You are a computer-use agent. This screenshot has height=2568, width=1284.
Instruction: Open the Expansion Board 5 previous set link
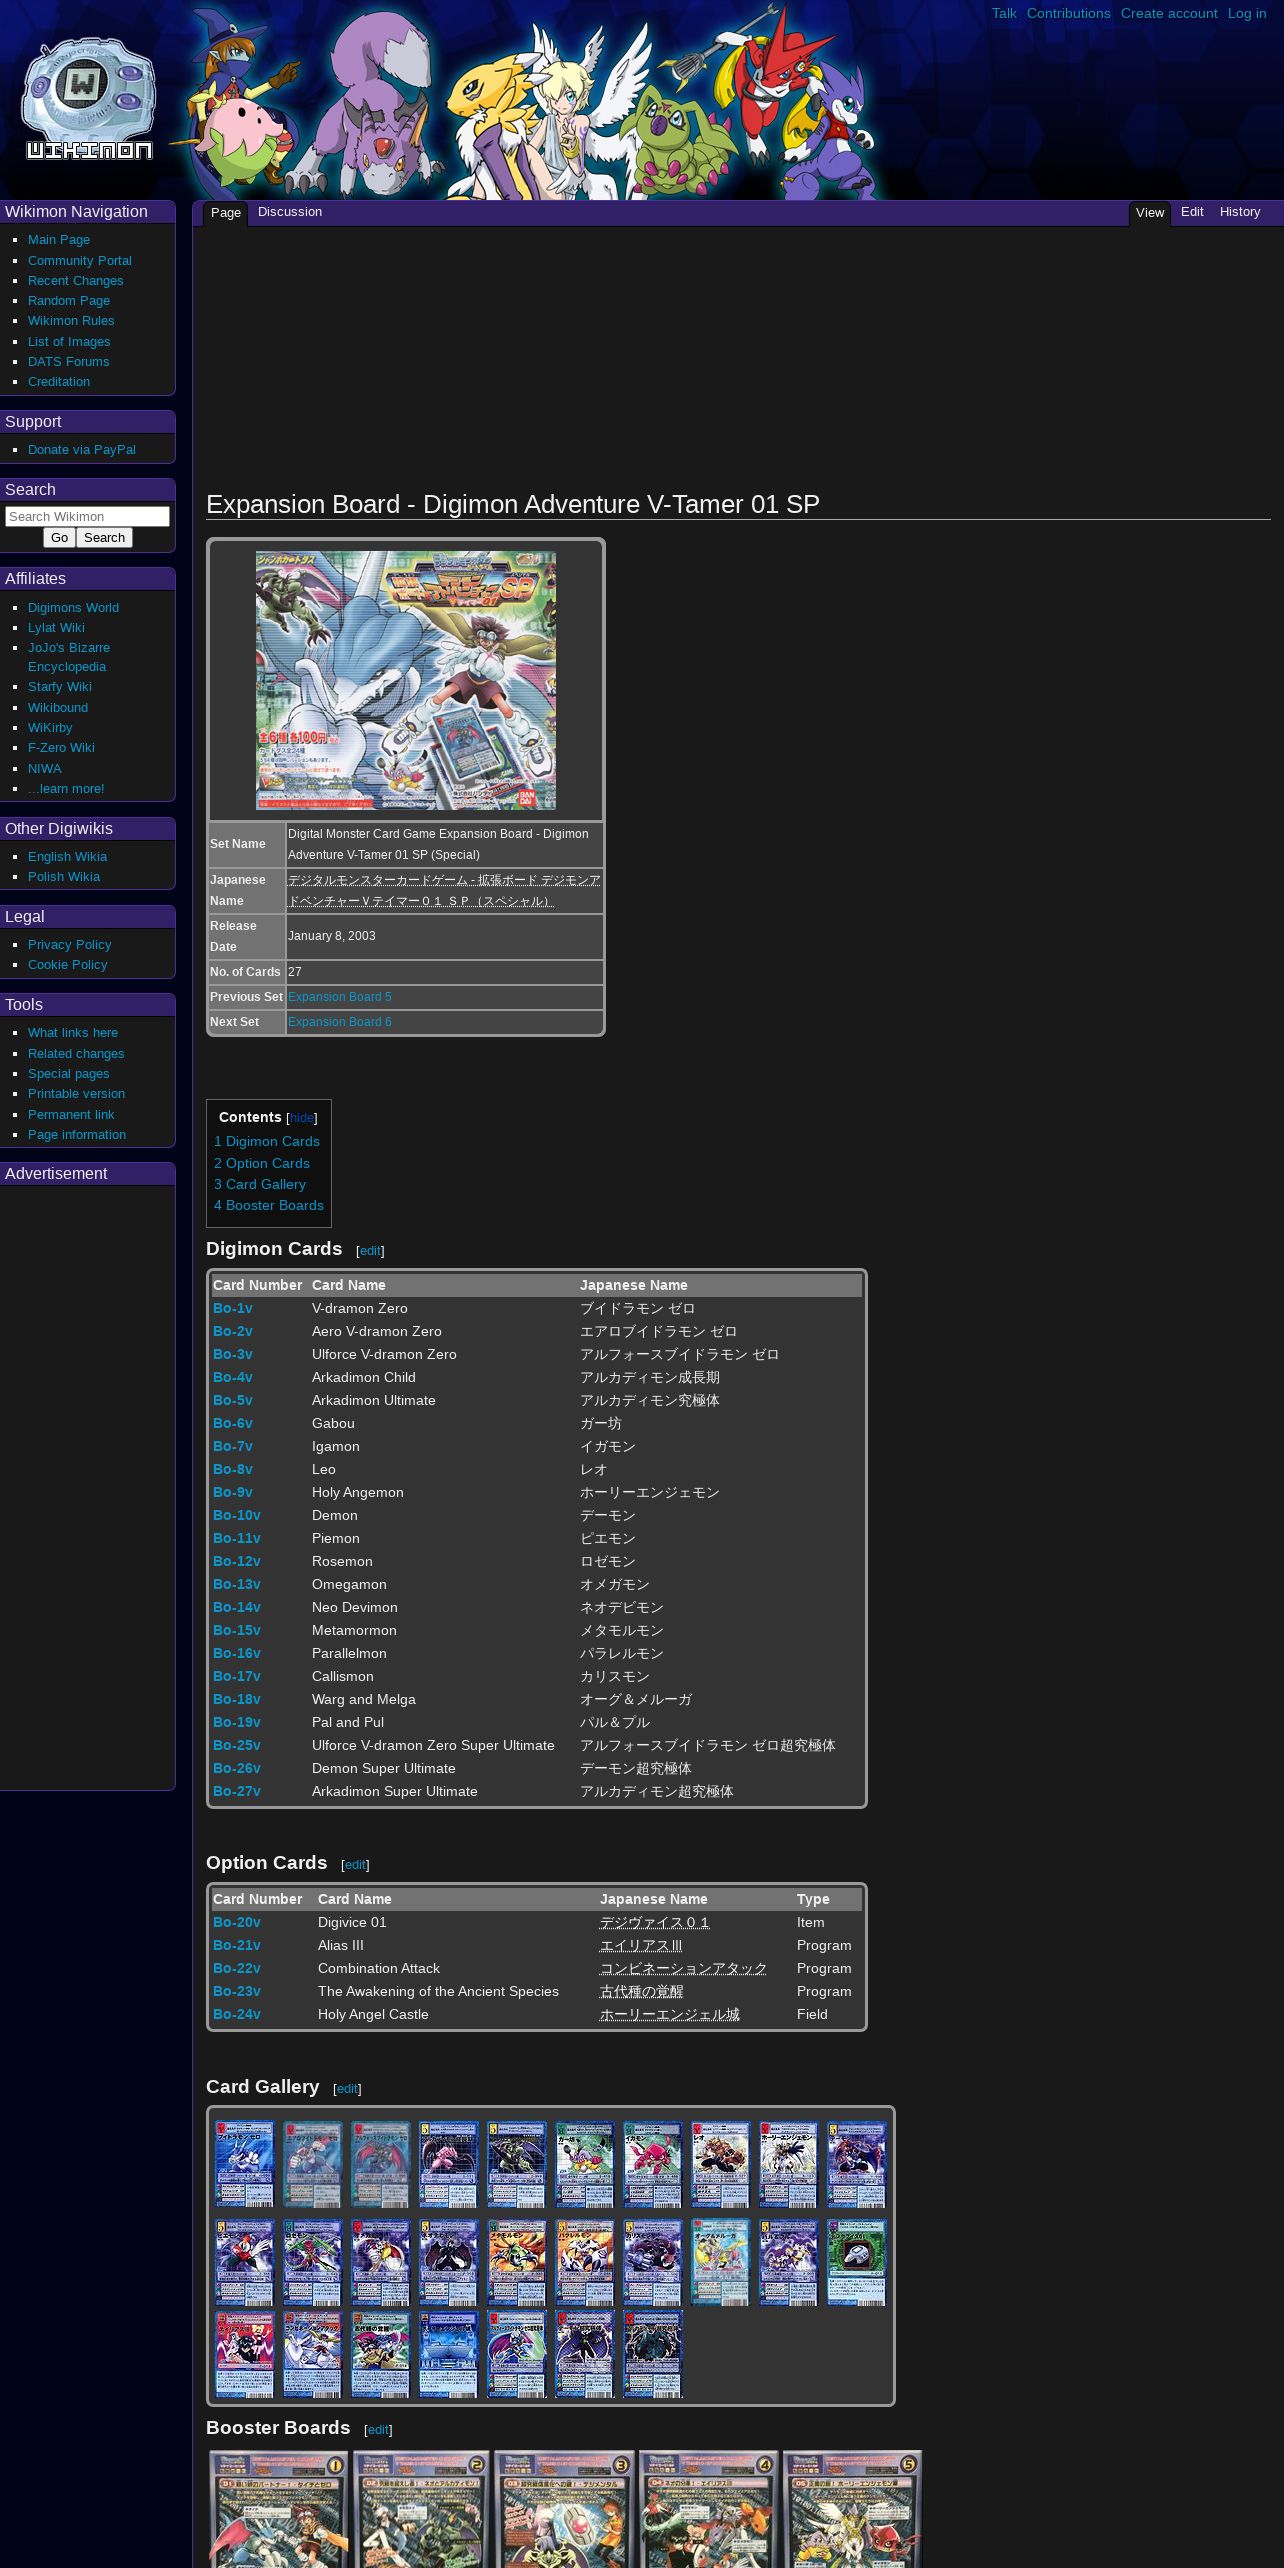[340, 997]
